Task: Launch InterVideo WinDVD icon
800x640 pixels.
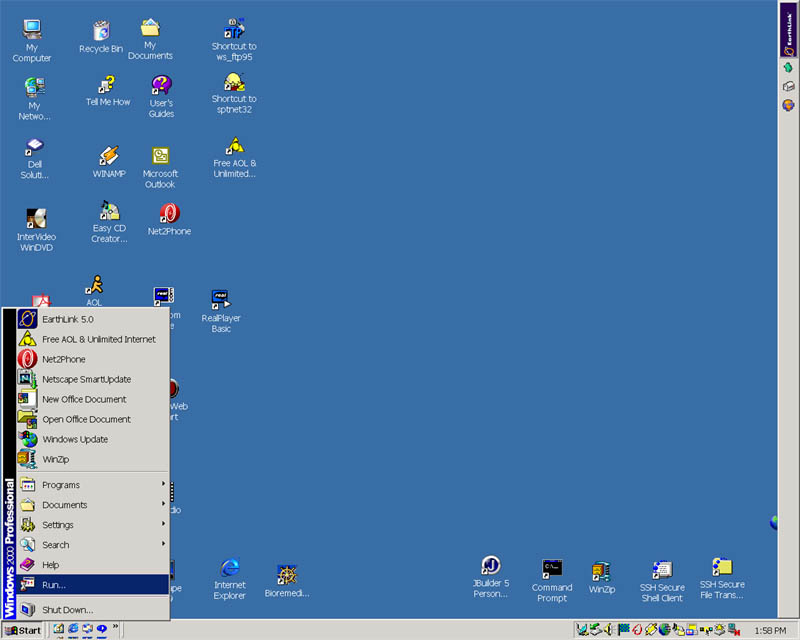Action: 36,230
